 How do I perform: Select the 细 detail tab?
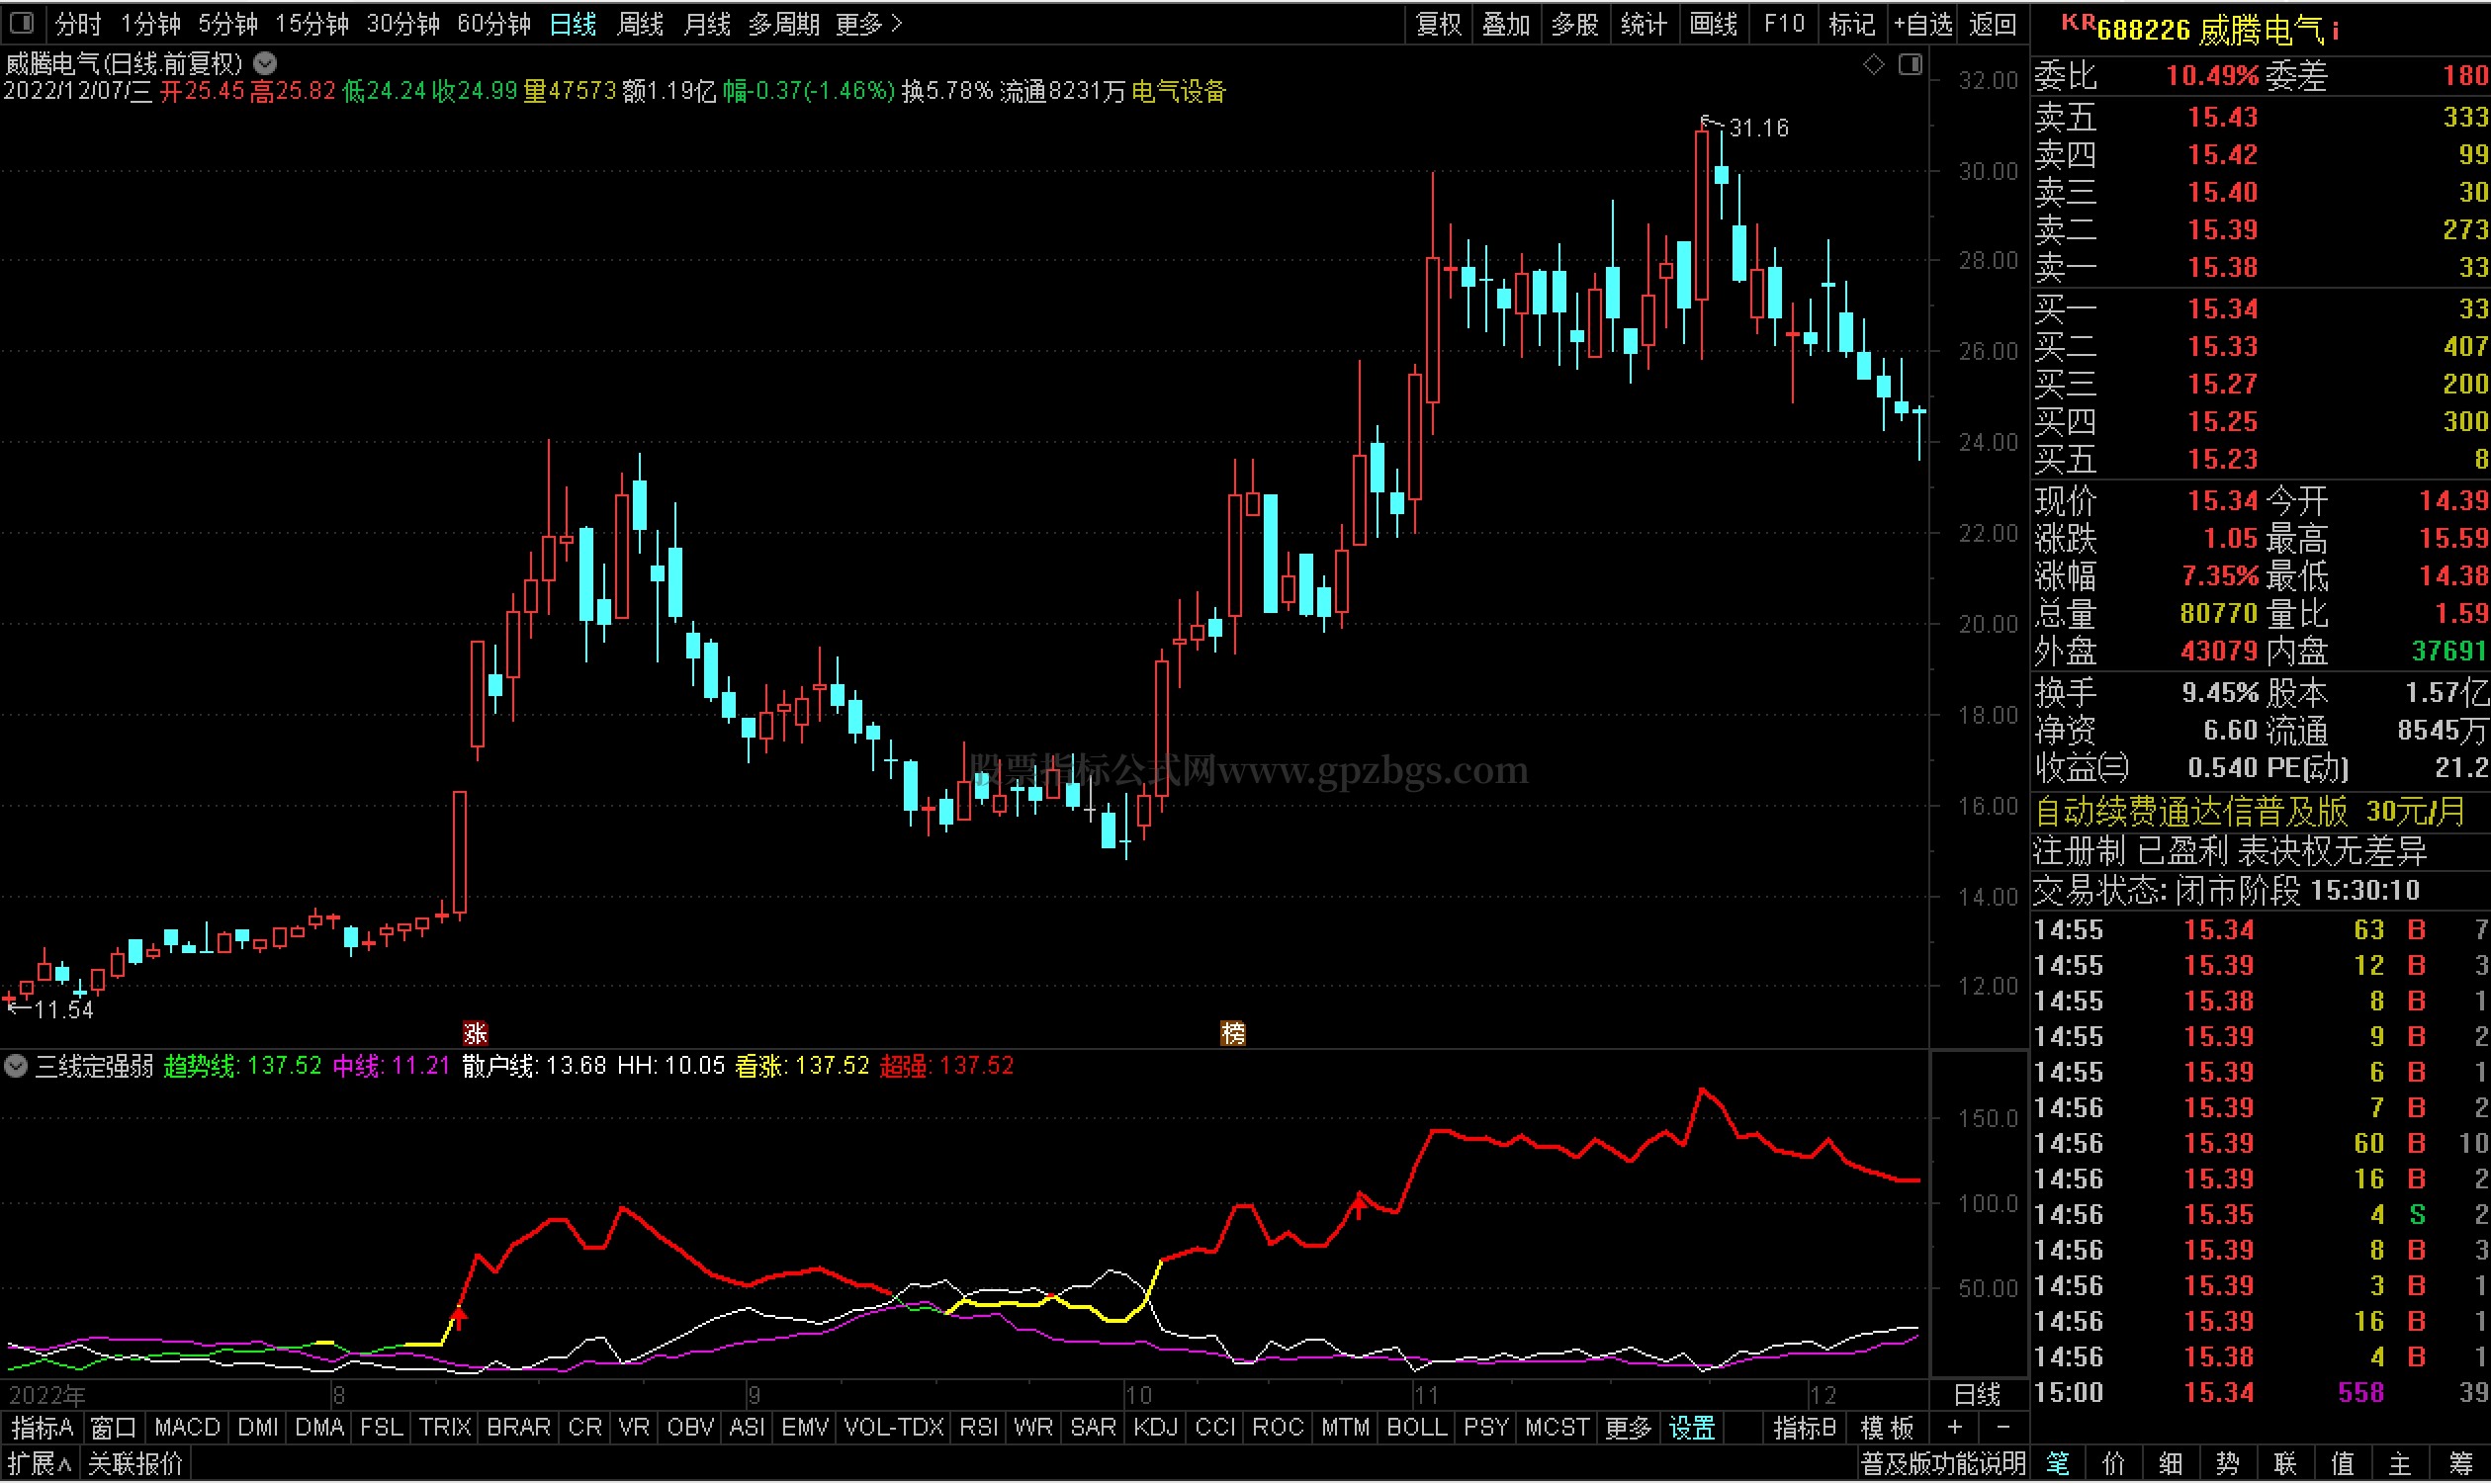pos(2170,1465)
